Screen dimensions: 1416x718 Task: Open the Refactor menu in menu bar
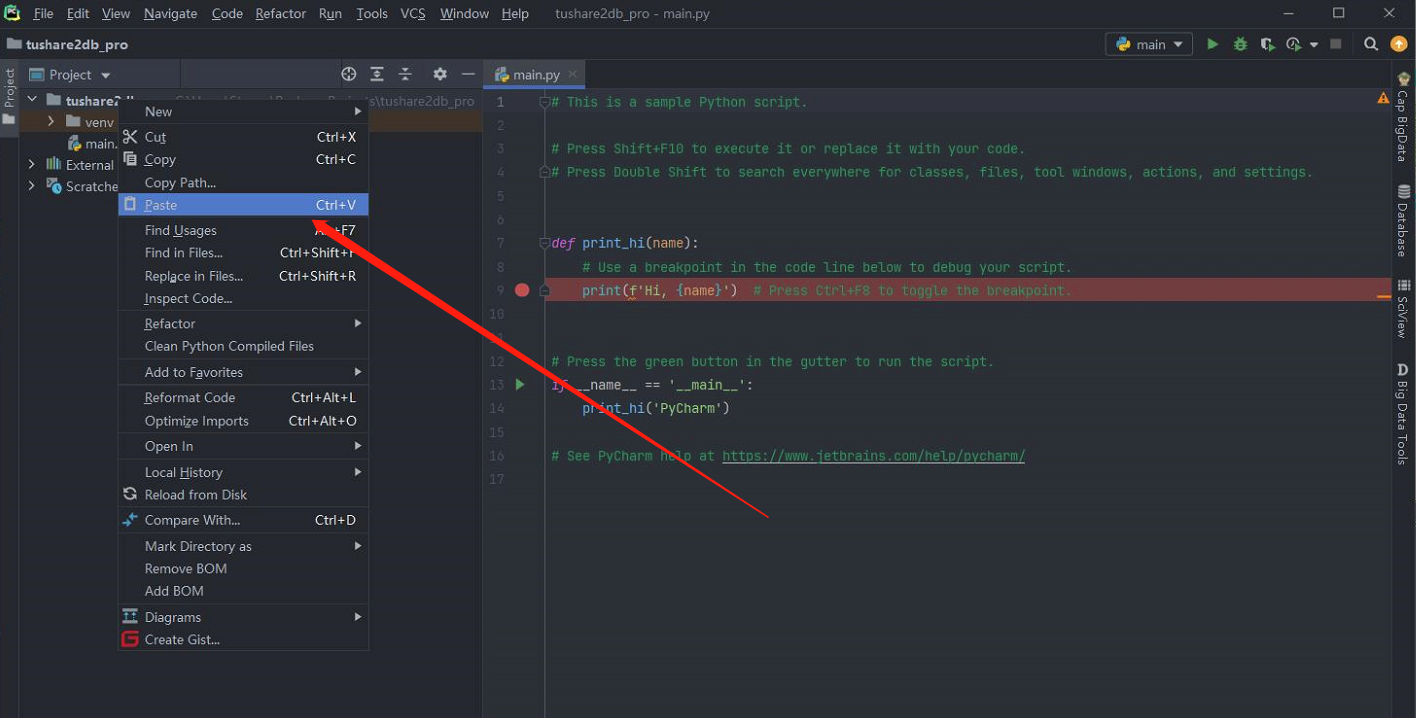(280, 13)
